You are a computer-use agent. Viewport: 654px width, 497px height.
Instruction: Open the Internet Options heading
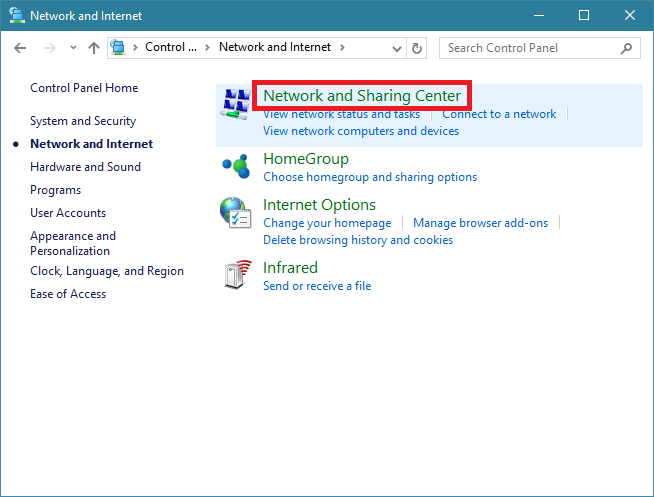coord(319,205)
